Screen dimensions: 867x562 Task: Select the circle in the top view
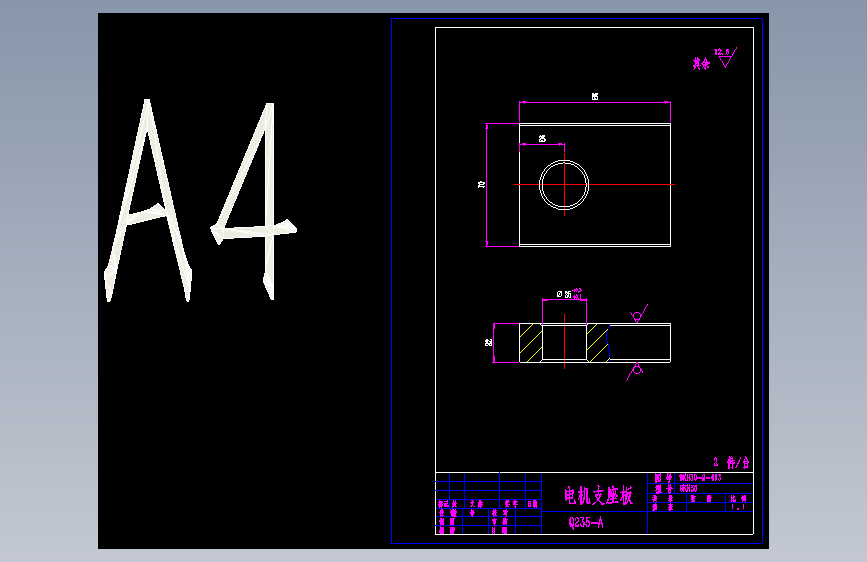tap(564, 185)
